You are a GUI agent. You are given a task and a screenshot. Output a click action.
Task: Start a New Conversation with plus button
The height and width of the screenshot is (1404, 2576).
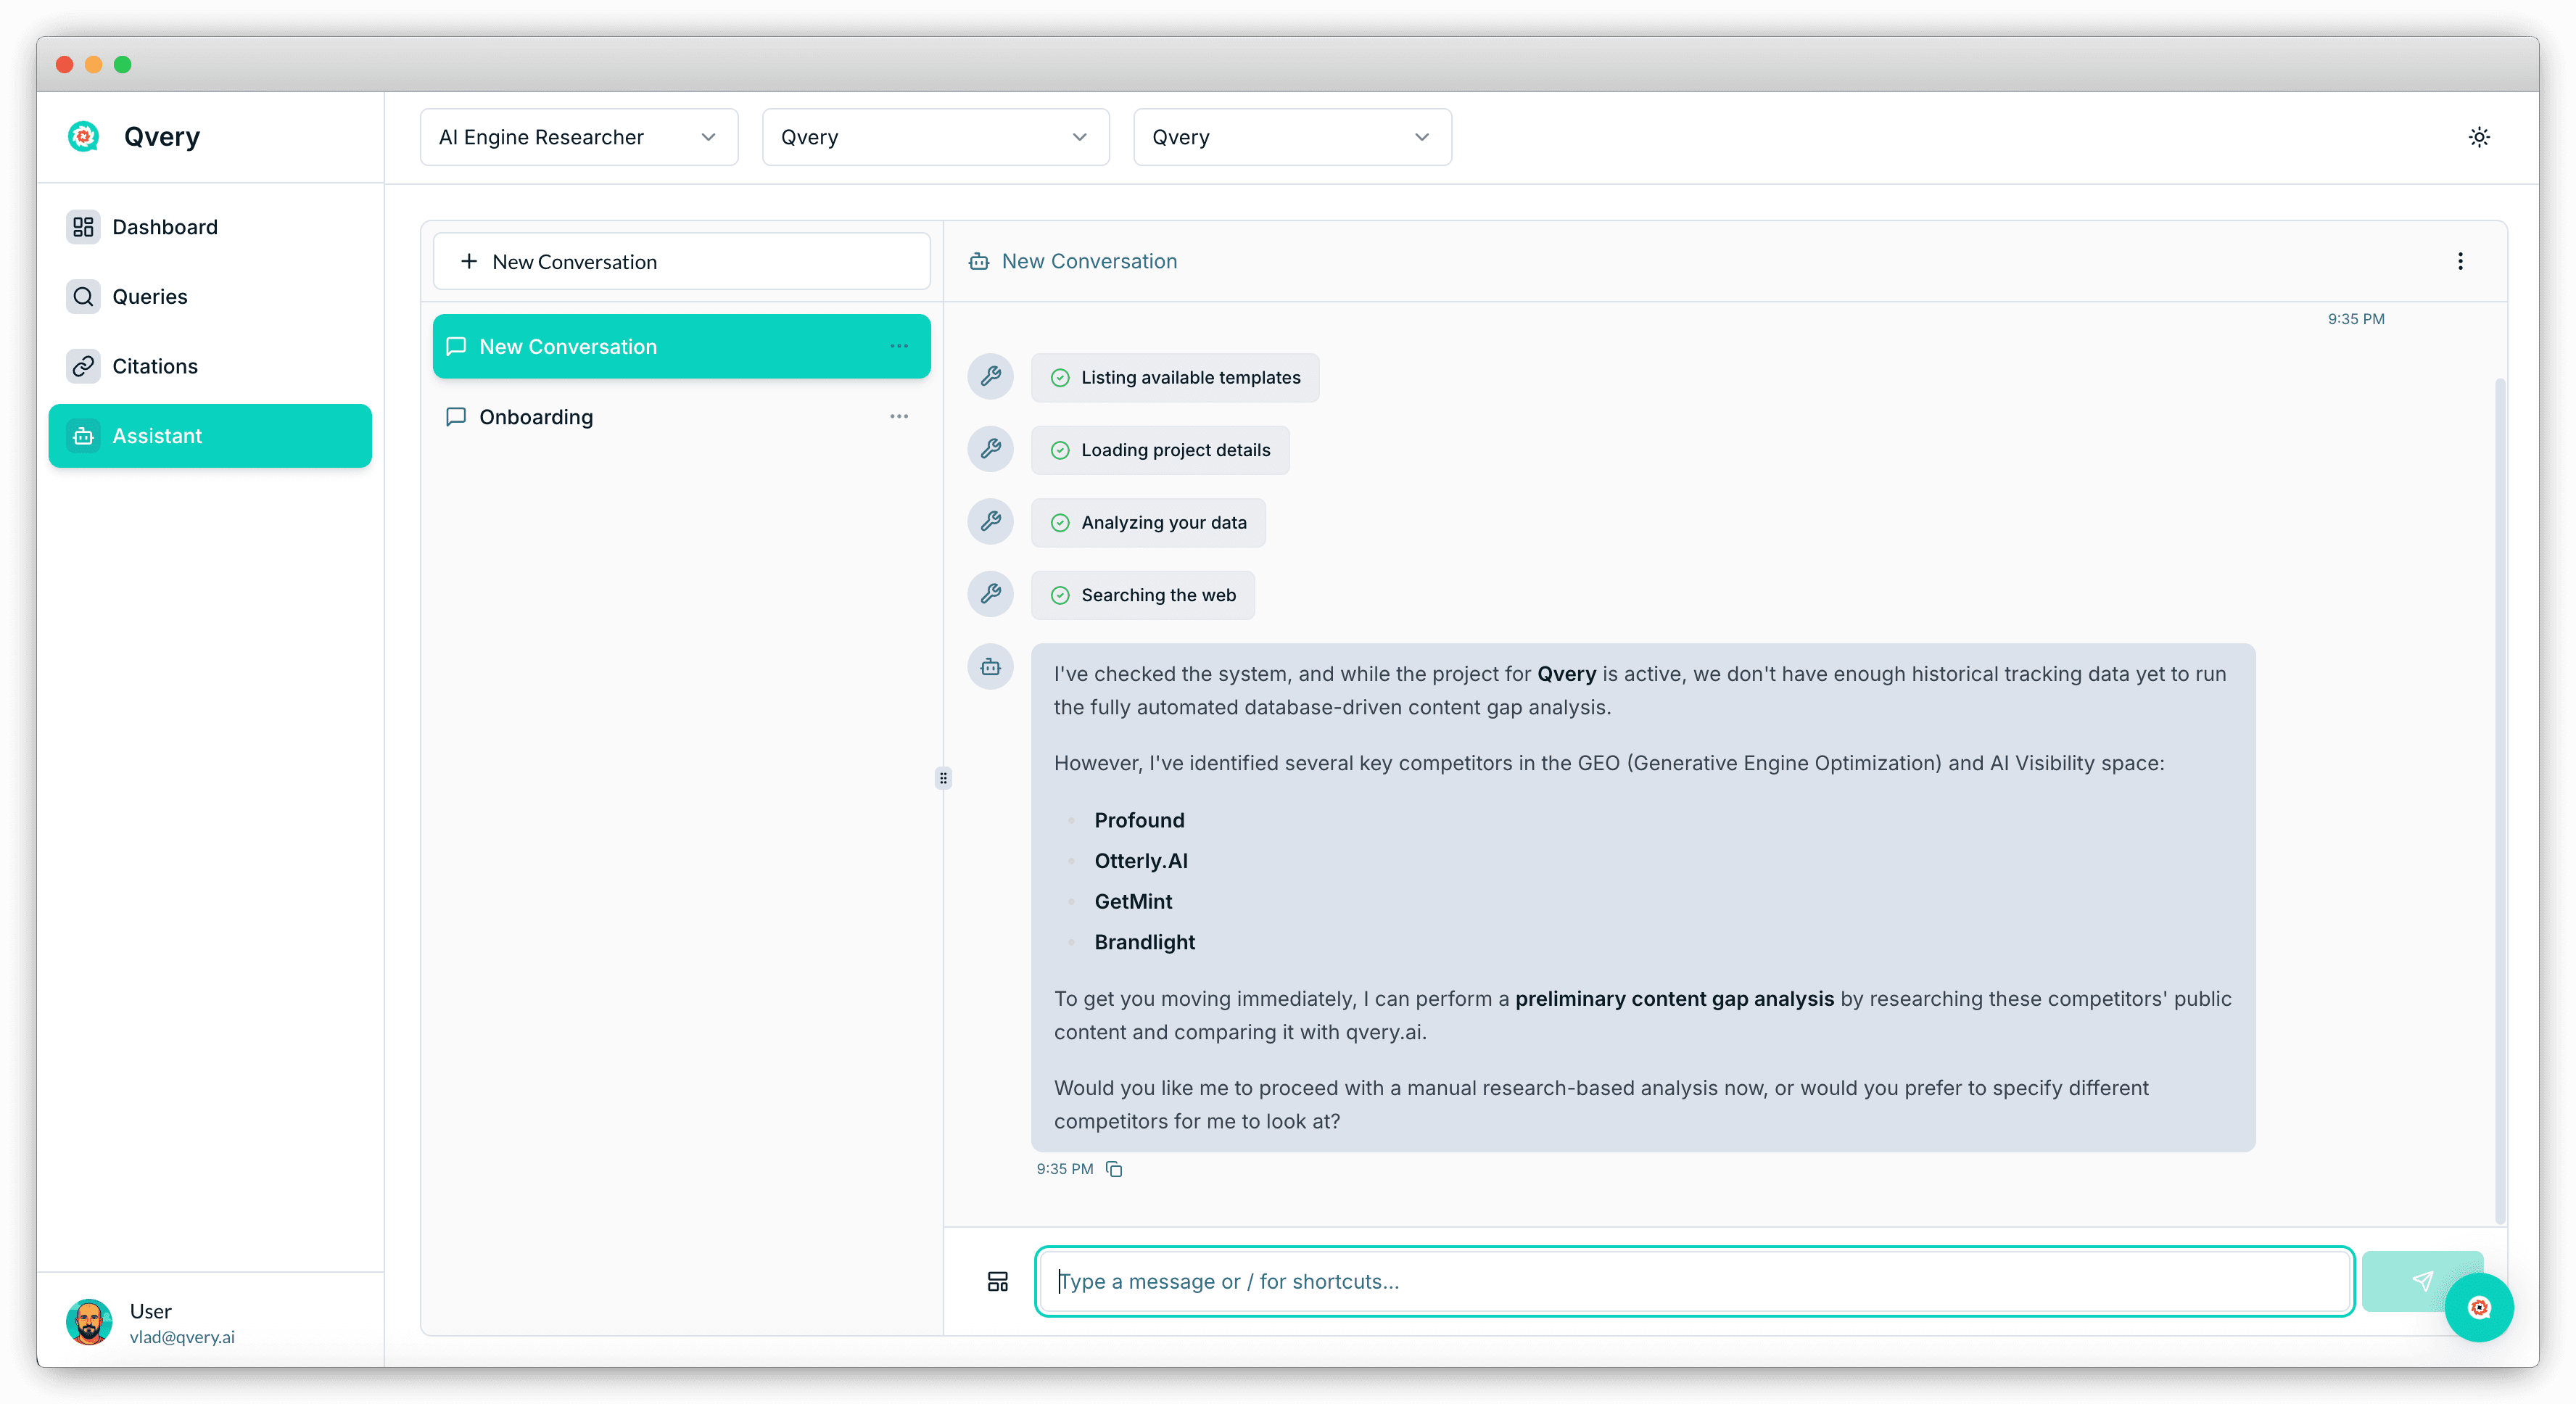pyautogui.click(x=681, y=261)
